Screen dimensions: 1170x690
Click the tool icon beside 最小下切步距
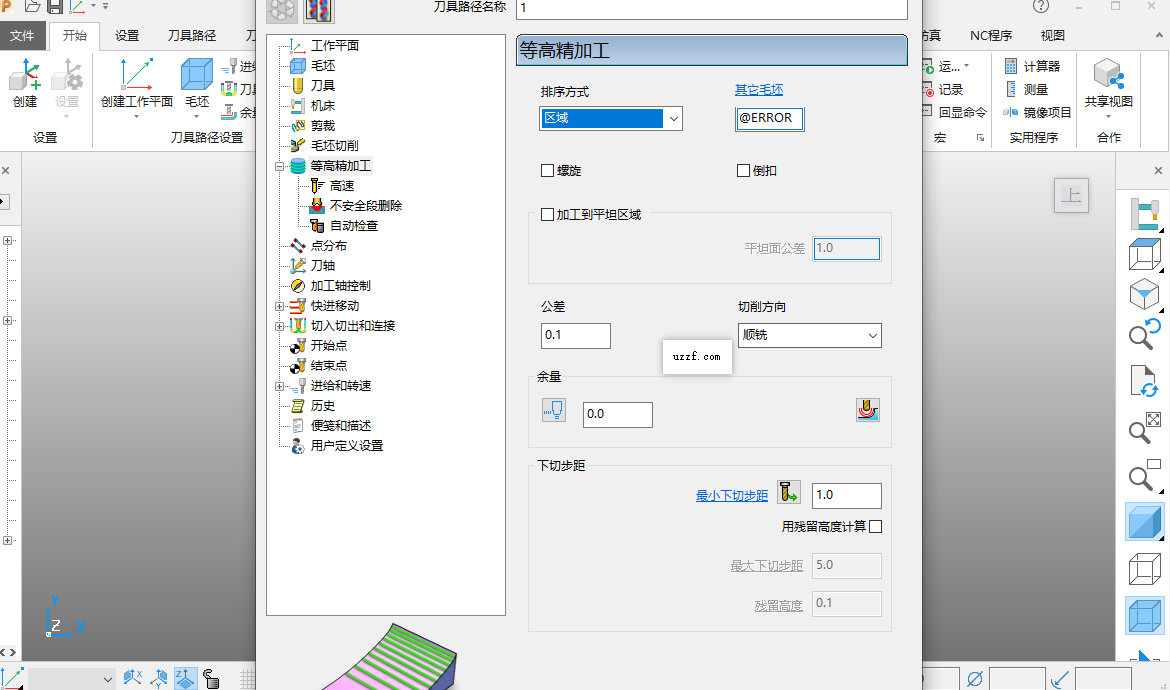789,493
